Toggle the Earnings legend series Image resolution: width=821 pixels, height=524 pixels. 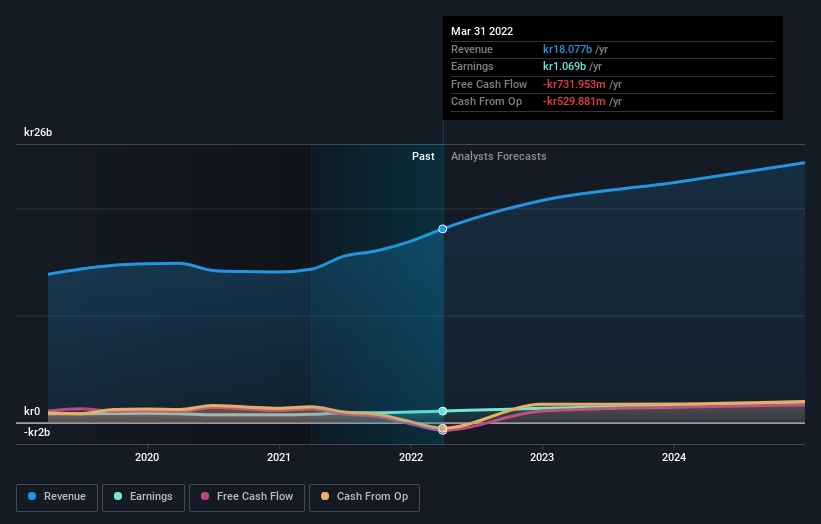tap(143, 497)
